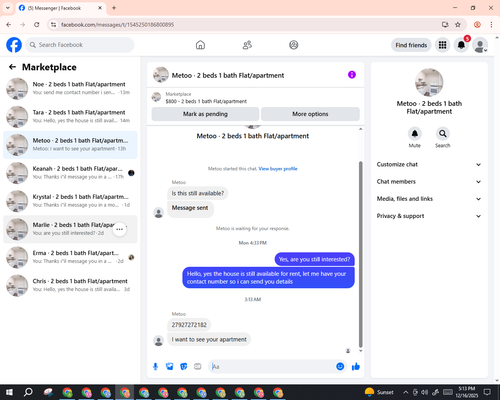Click Find friends button
This screenshot has height=400, width=500.
411,45
